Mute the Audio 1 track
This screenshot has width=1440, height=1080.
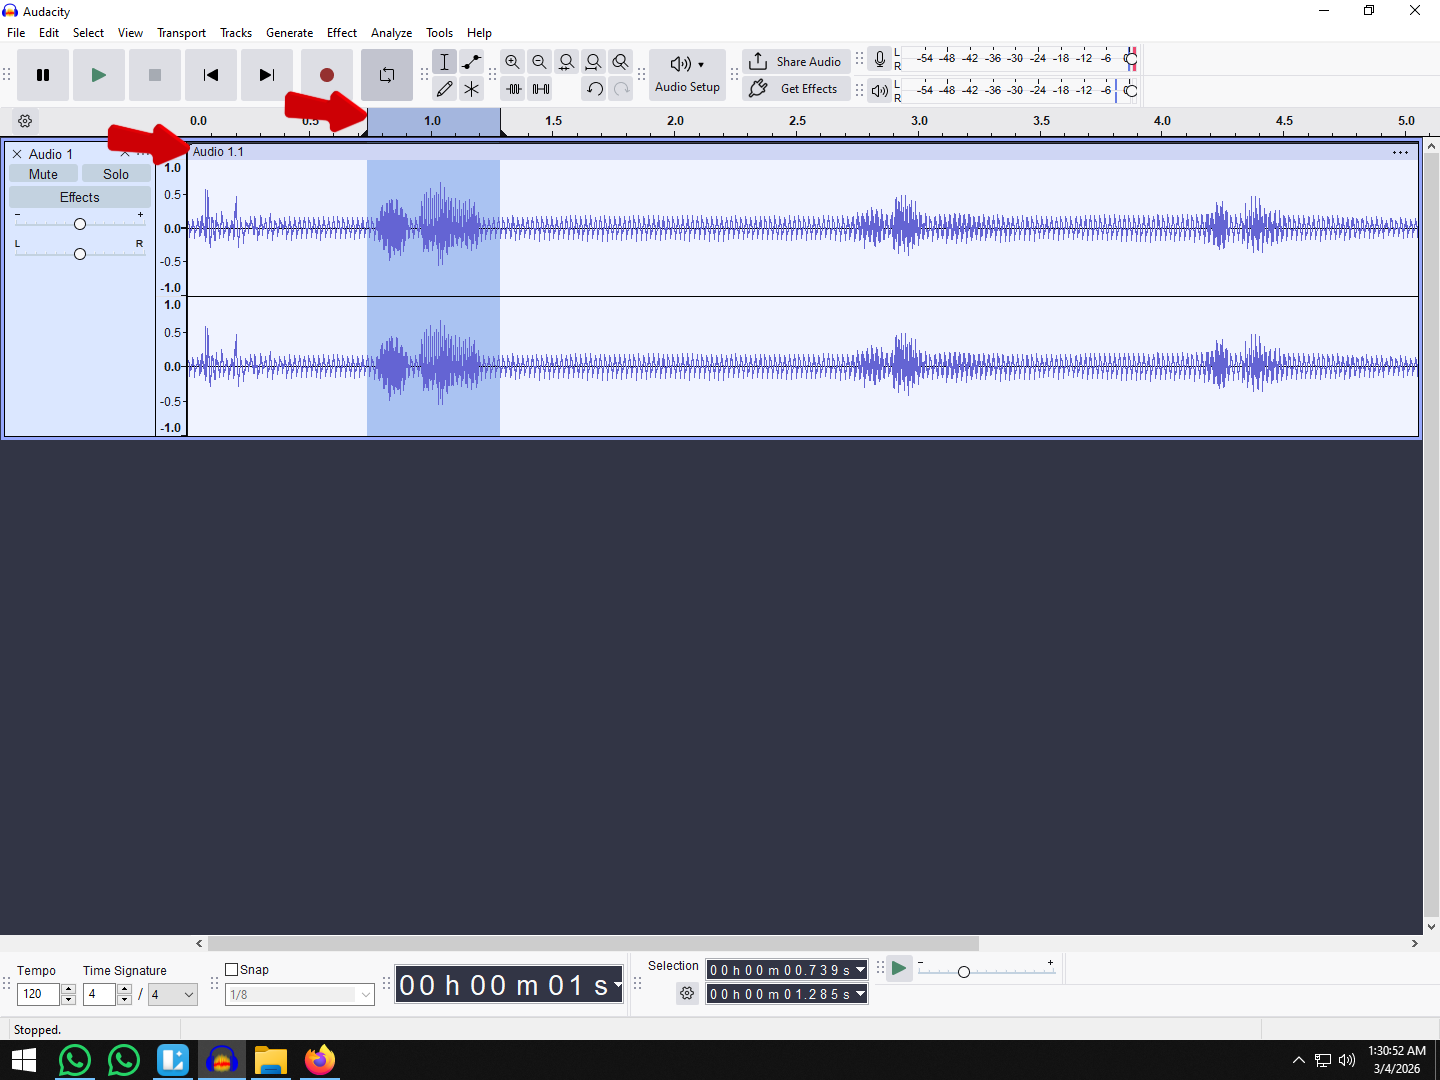43,174
